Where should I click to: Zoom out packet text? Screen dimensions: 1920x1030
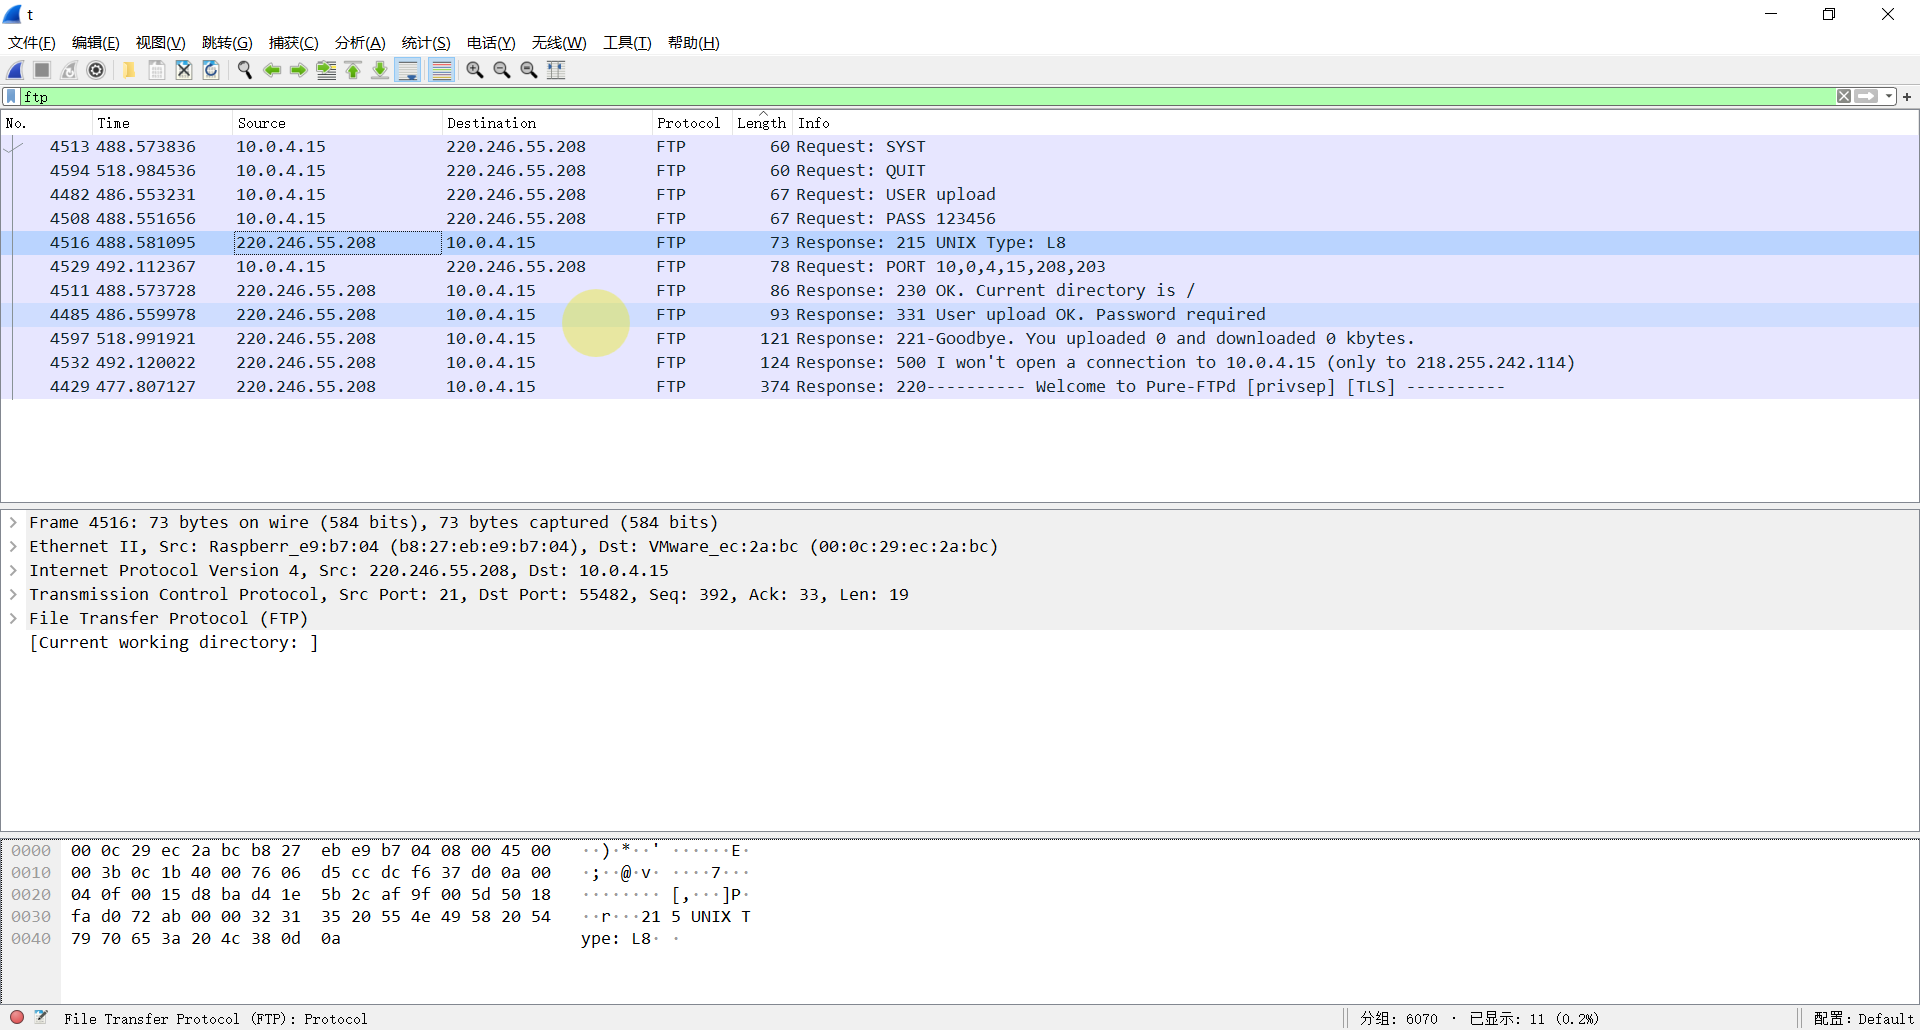coord(502,70)
